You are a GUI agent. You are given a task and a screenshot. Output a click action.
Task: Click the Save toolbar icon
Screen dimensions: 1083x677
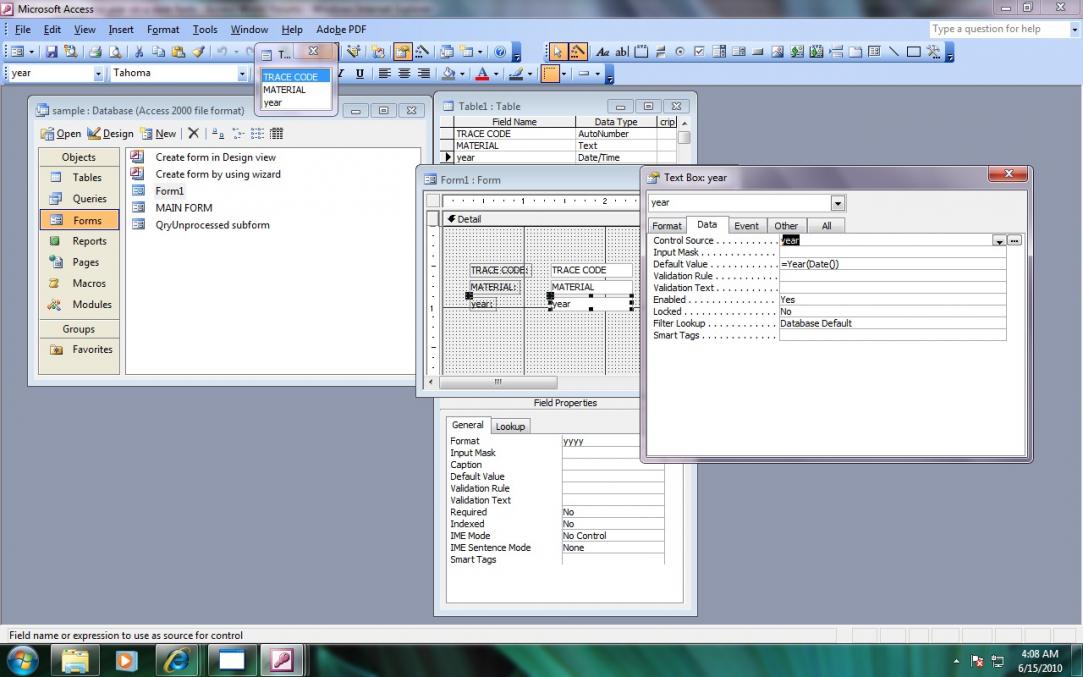tap(51, 52)
